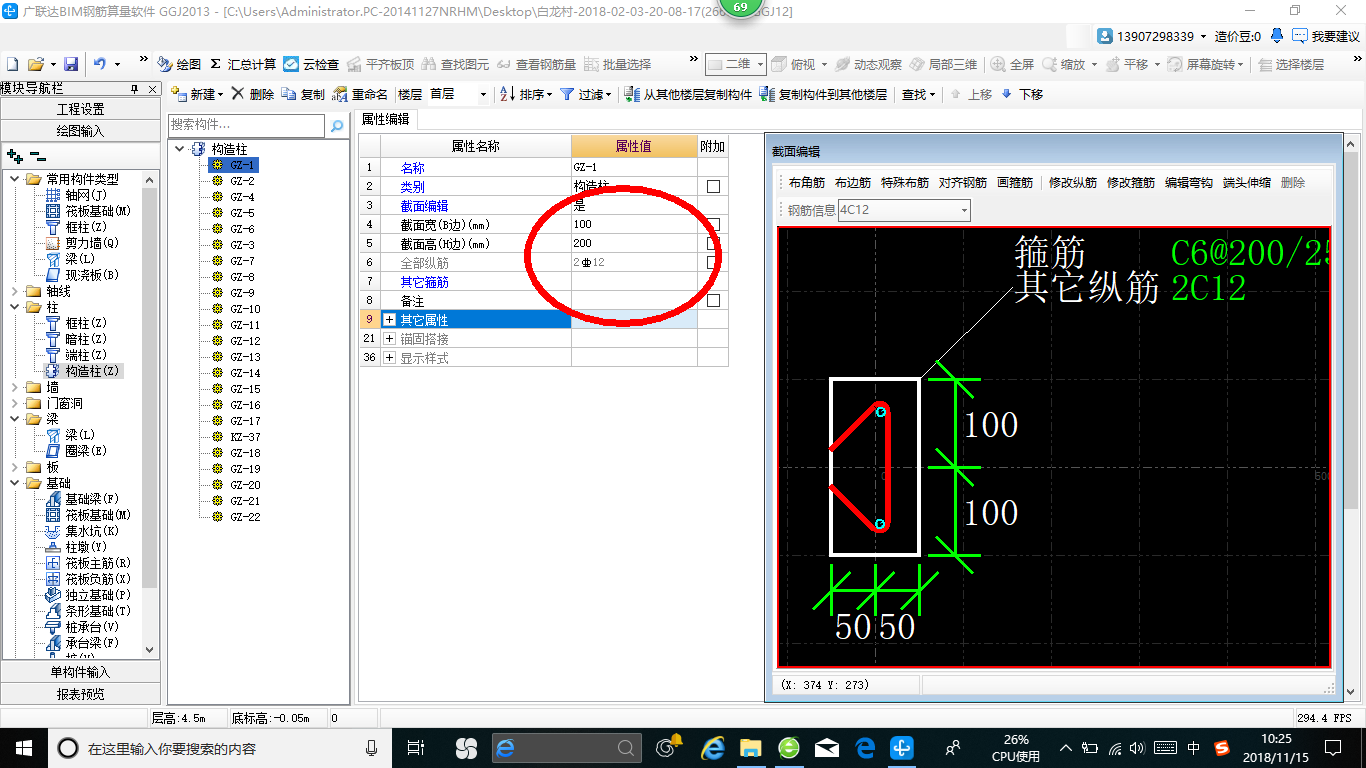Screen dimensions: 1366x768
Task: Expand the 轴线 folder
Action: point(14,291)
